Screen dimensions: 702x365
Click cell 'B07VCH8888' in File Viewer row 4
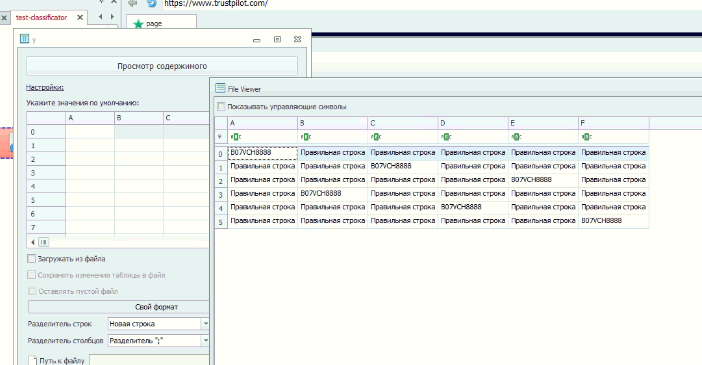[x=473, y=207]
